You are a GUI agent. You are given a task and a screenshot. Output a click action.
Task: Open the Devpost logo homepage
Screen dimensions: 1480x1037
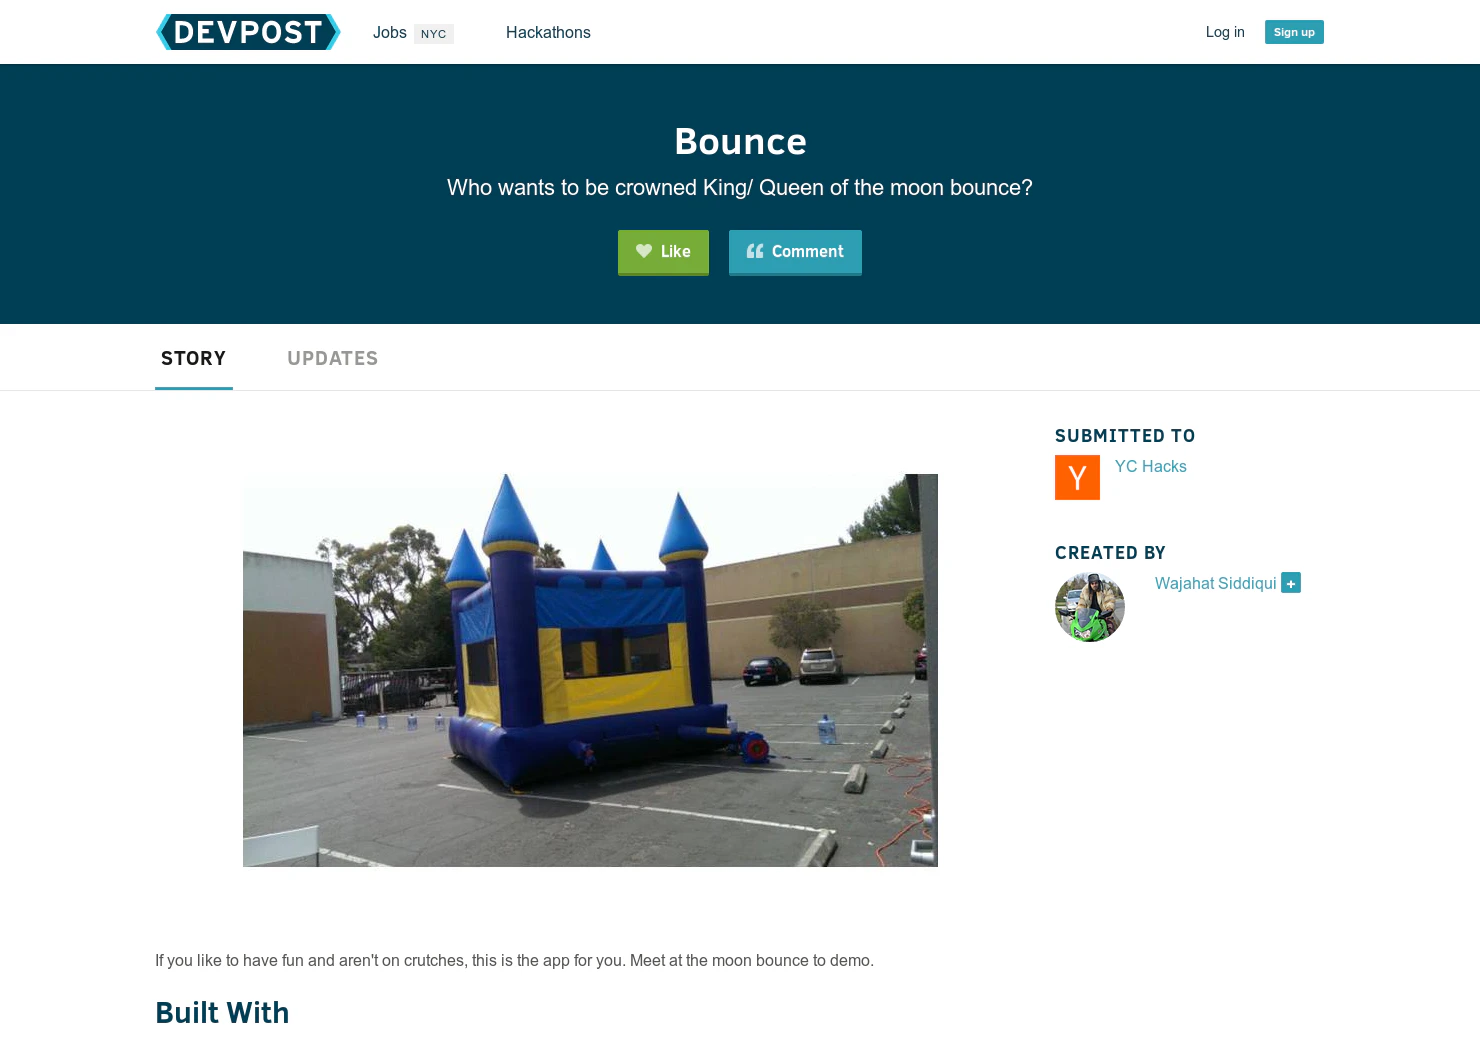pos(248,32)
